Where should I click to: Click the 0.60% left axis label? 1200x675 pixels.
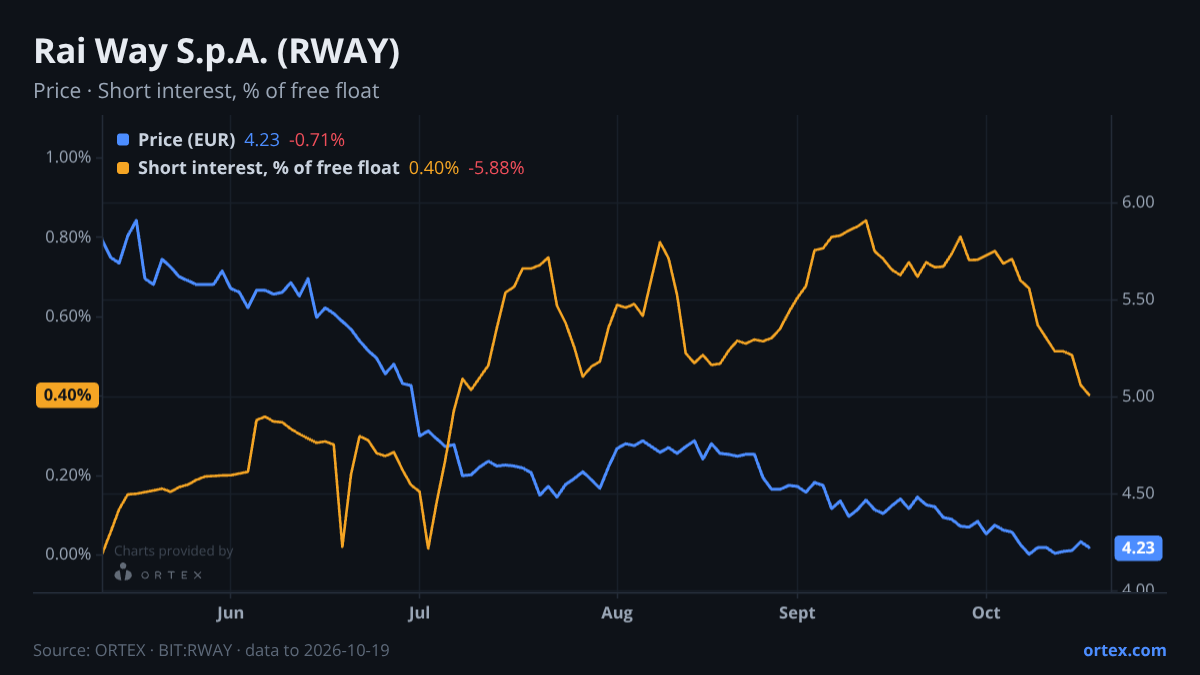click(x=69, y=316)
